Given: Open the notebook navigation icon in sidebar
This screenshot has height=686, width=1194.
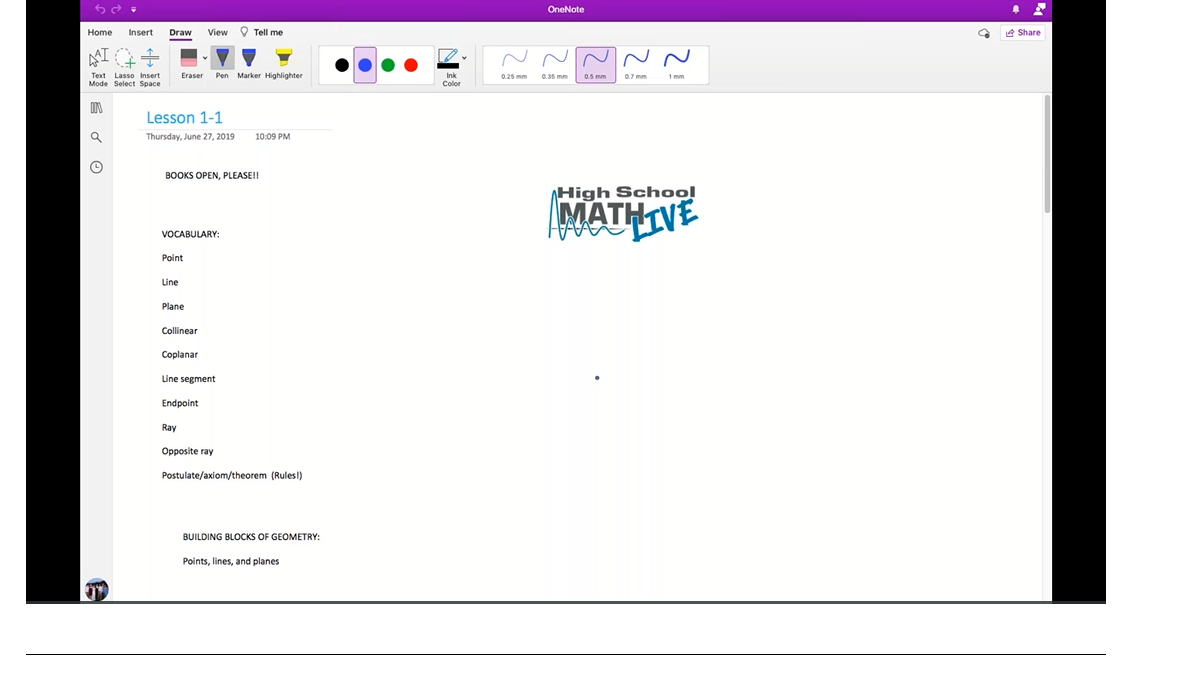Looking at the screenshot, I should 96,108.
